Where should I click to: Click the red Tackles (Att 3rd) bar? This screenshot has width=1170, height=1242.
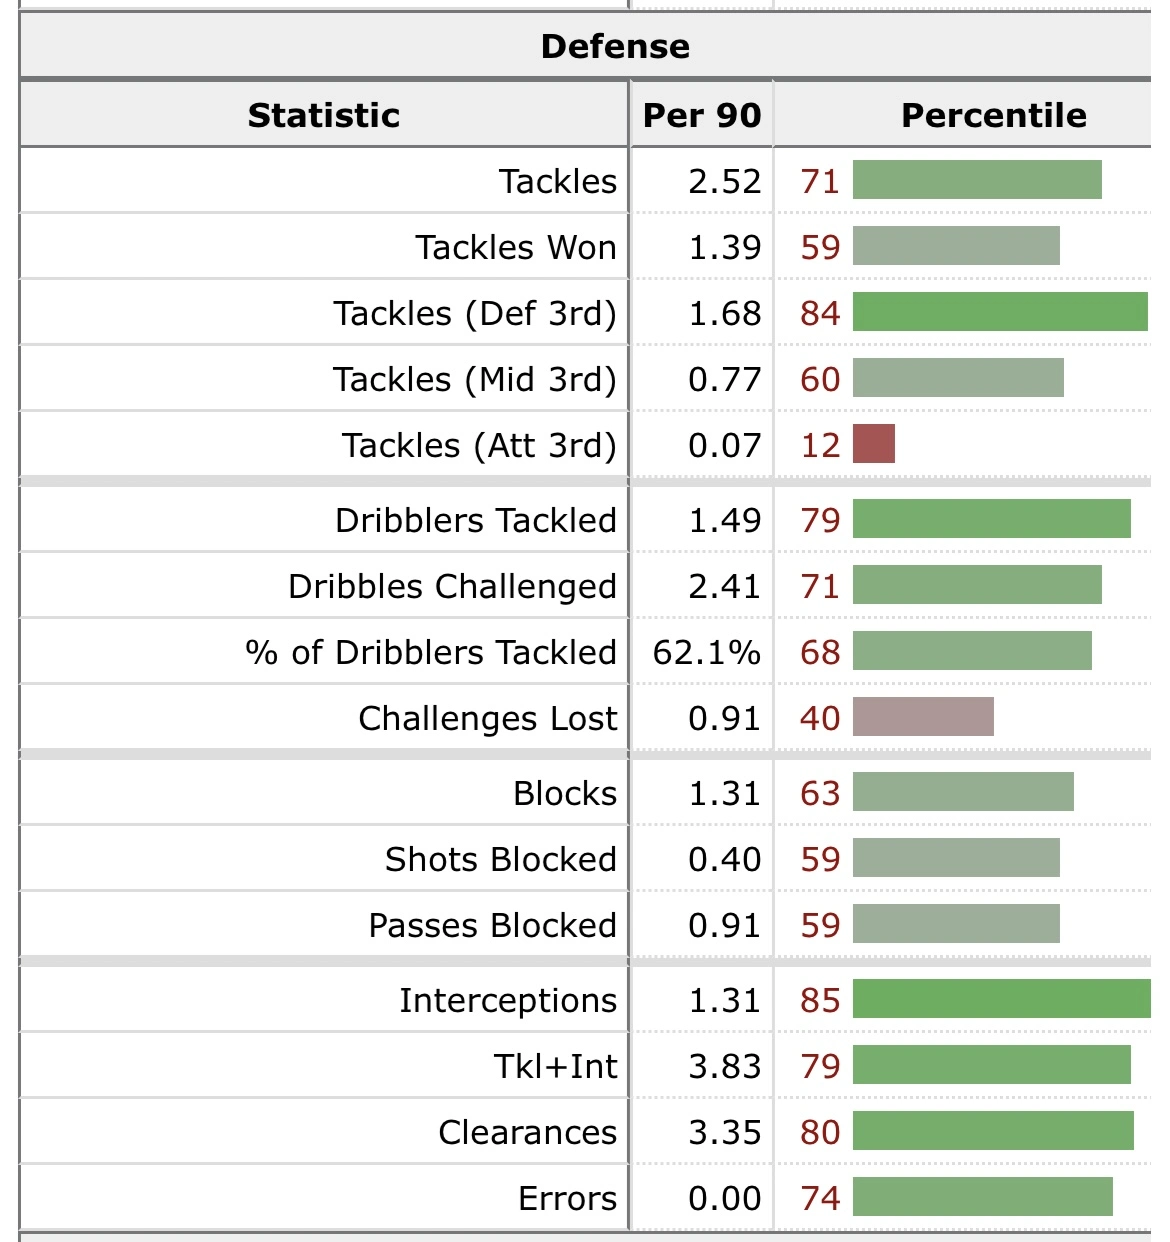pos(874,445)
